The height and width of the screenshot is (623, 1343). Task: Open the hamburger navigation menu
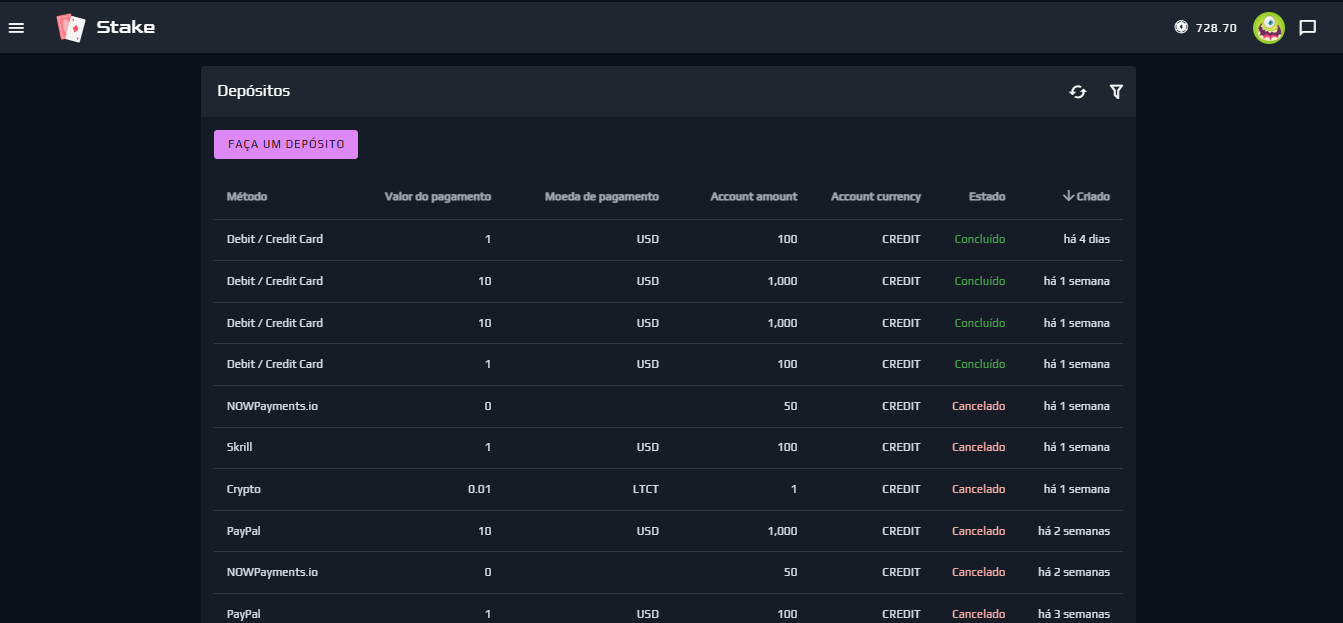16,28
